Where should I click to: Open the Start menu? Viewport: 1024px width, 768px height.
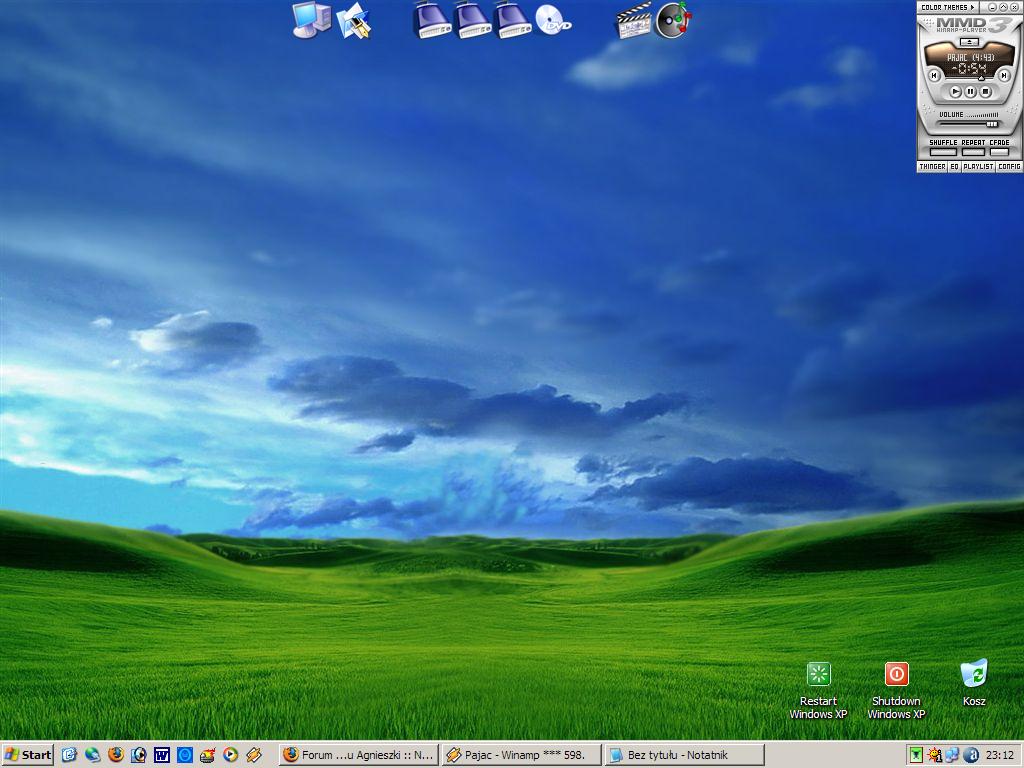28,755
